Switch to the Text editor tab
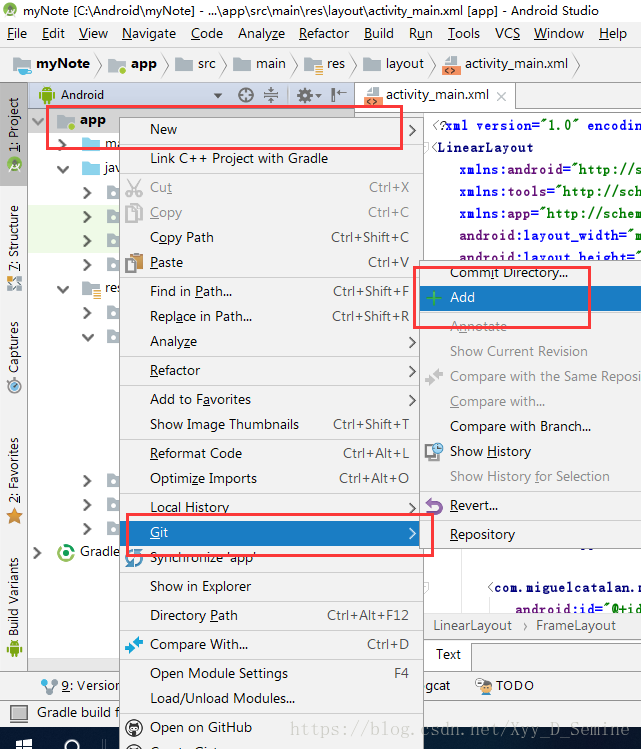This screenshot has height=749, width=641. click(448, 654)
